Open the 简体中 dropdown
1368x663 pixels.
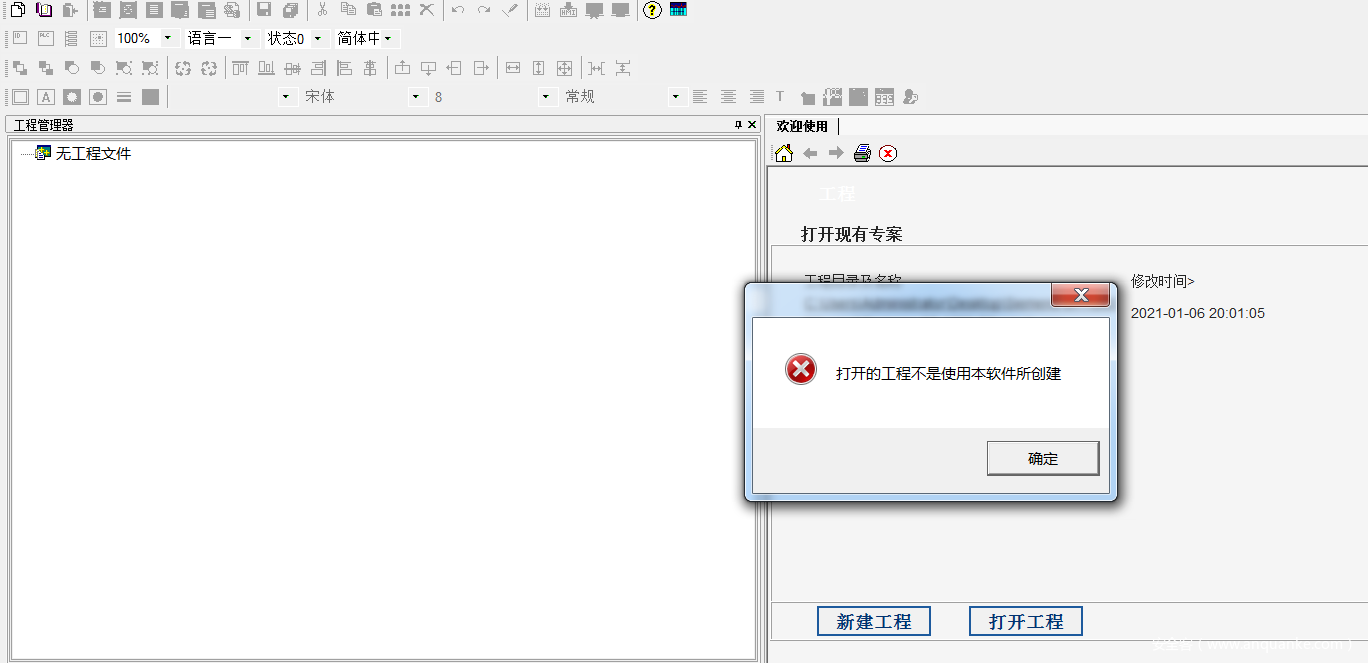tap(387, 38)
